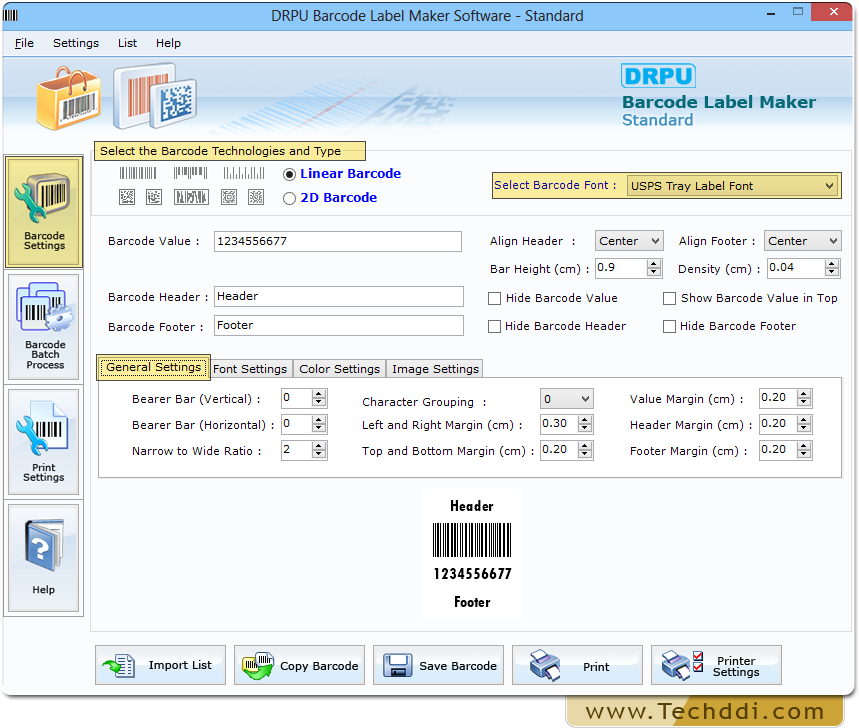Increase Bearer Bar (Vertical) value
Image resolution: width=859 pixels, height=728 pixels.
pos(319,394)
